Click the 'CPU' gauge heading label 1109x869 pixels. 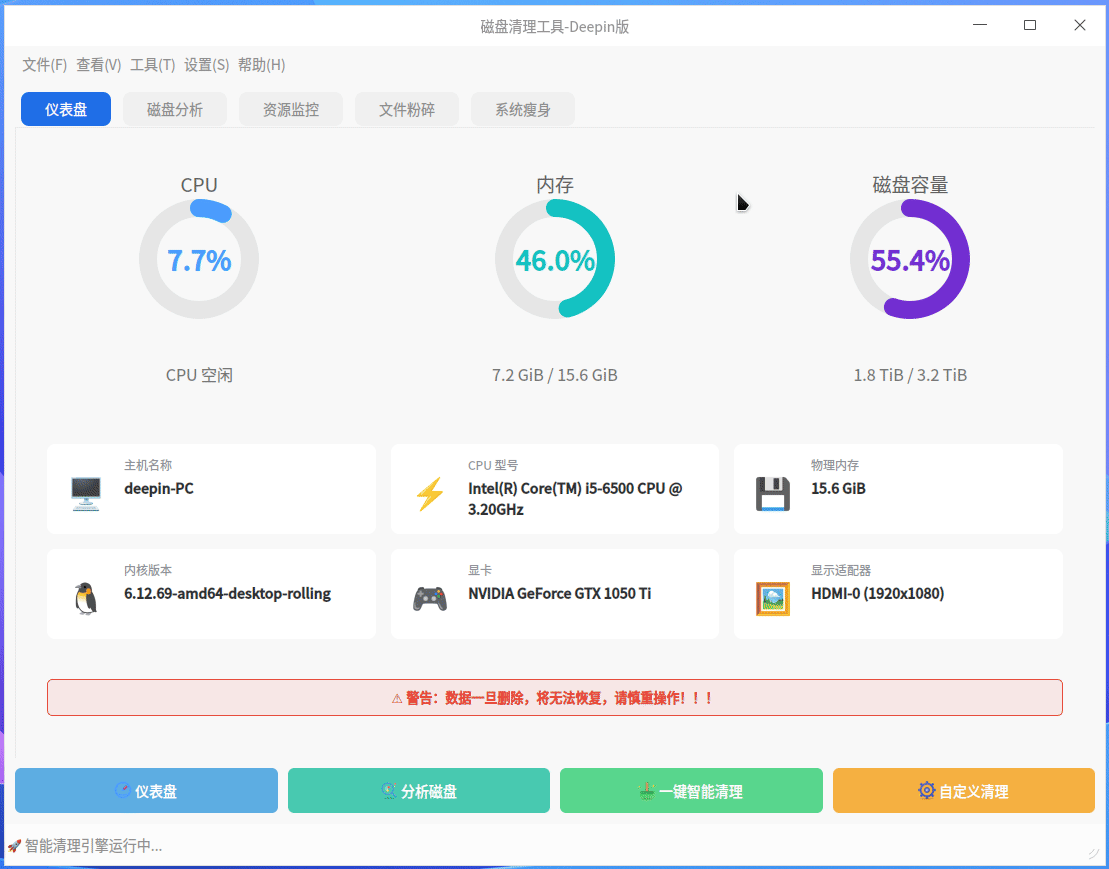[x=199, y=185]
